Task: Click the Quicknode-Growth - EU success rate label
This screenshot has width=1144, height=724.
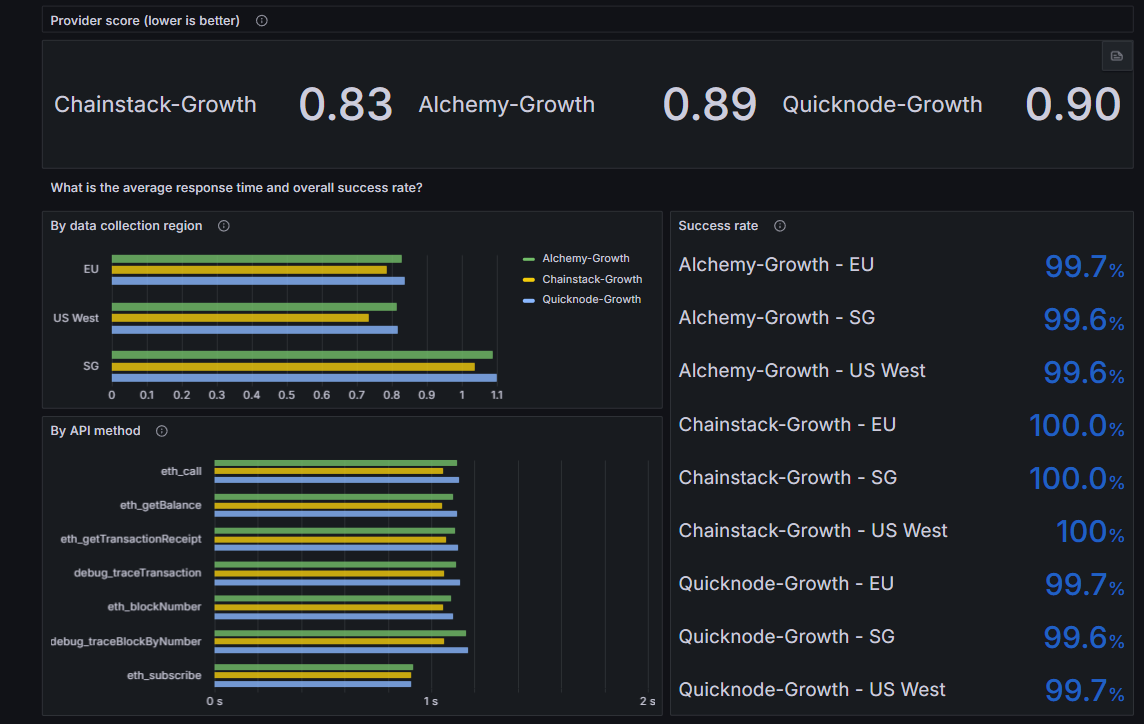Action: pos(786,584)
